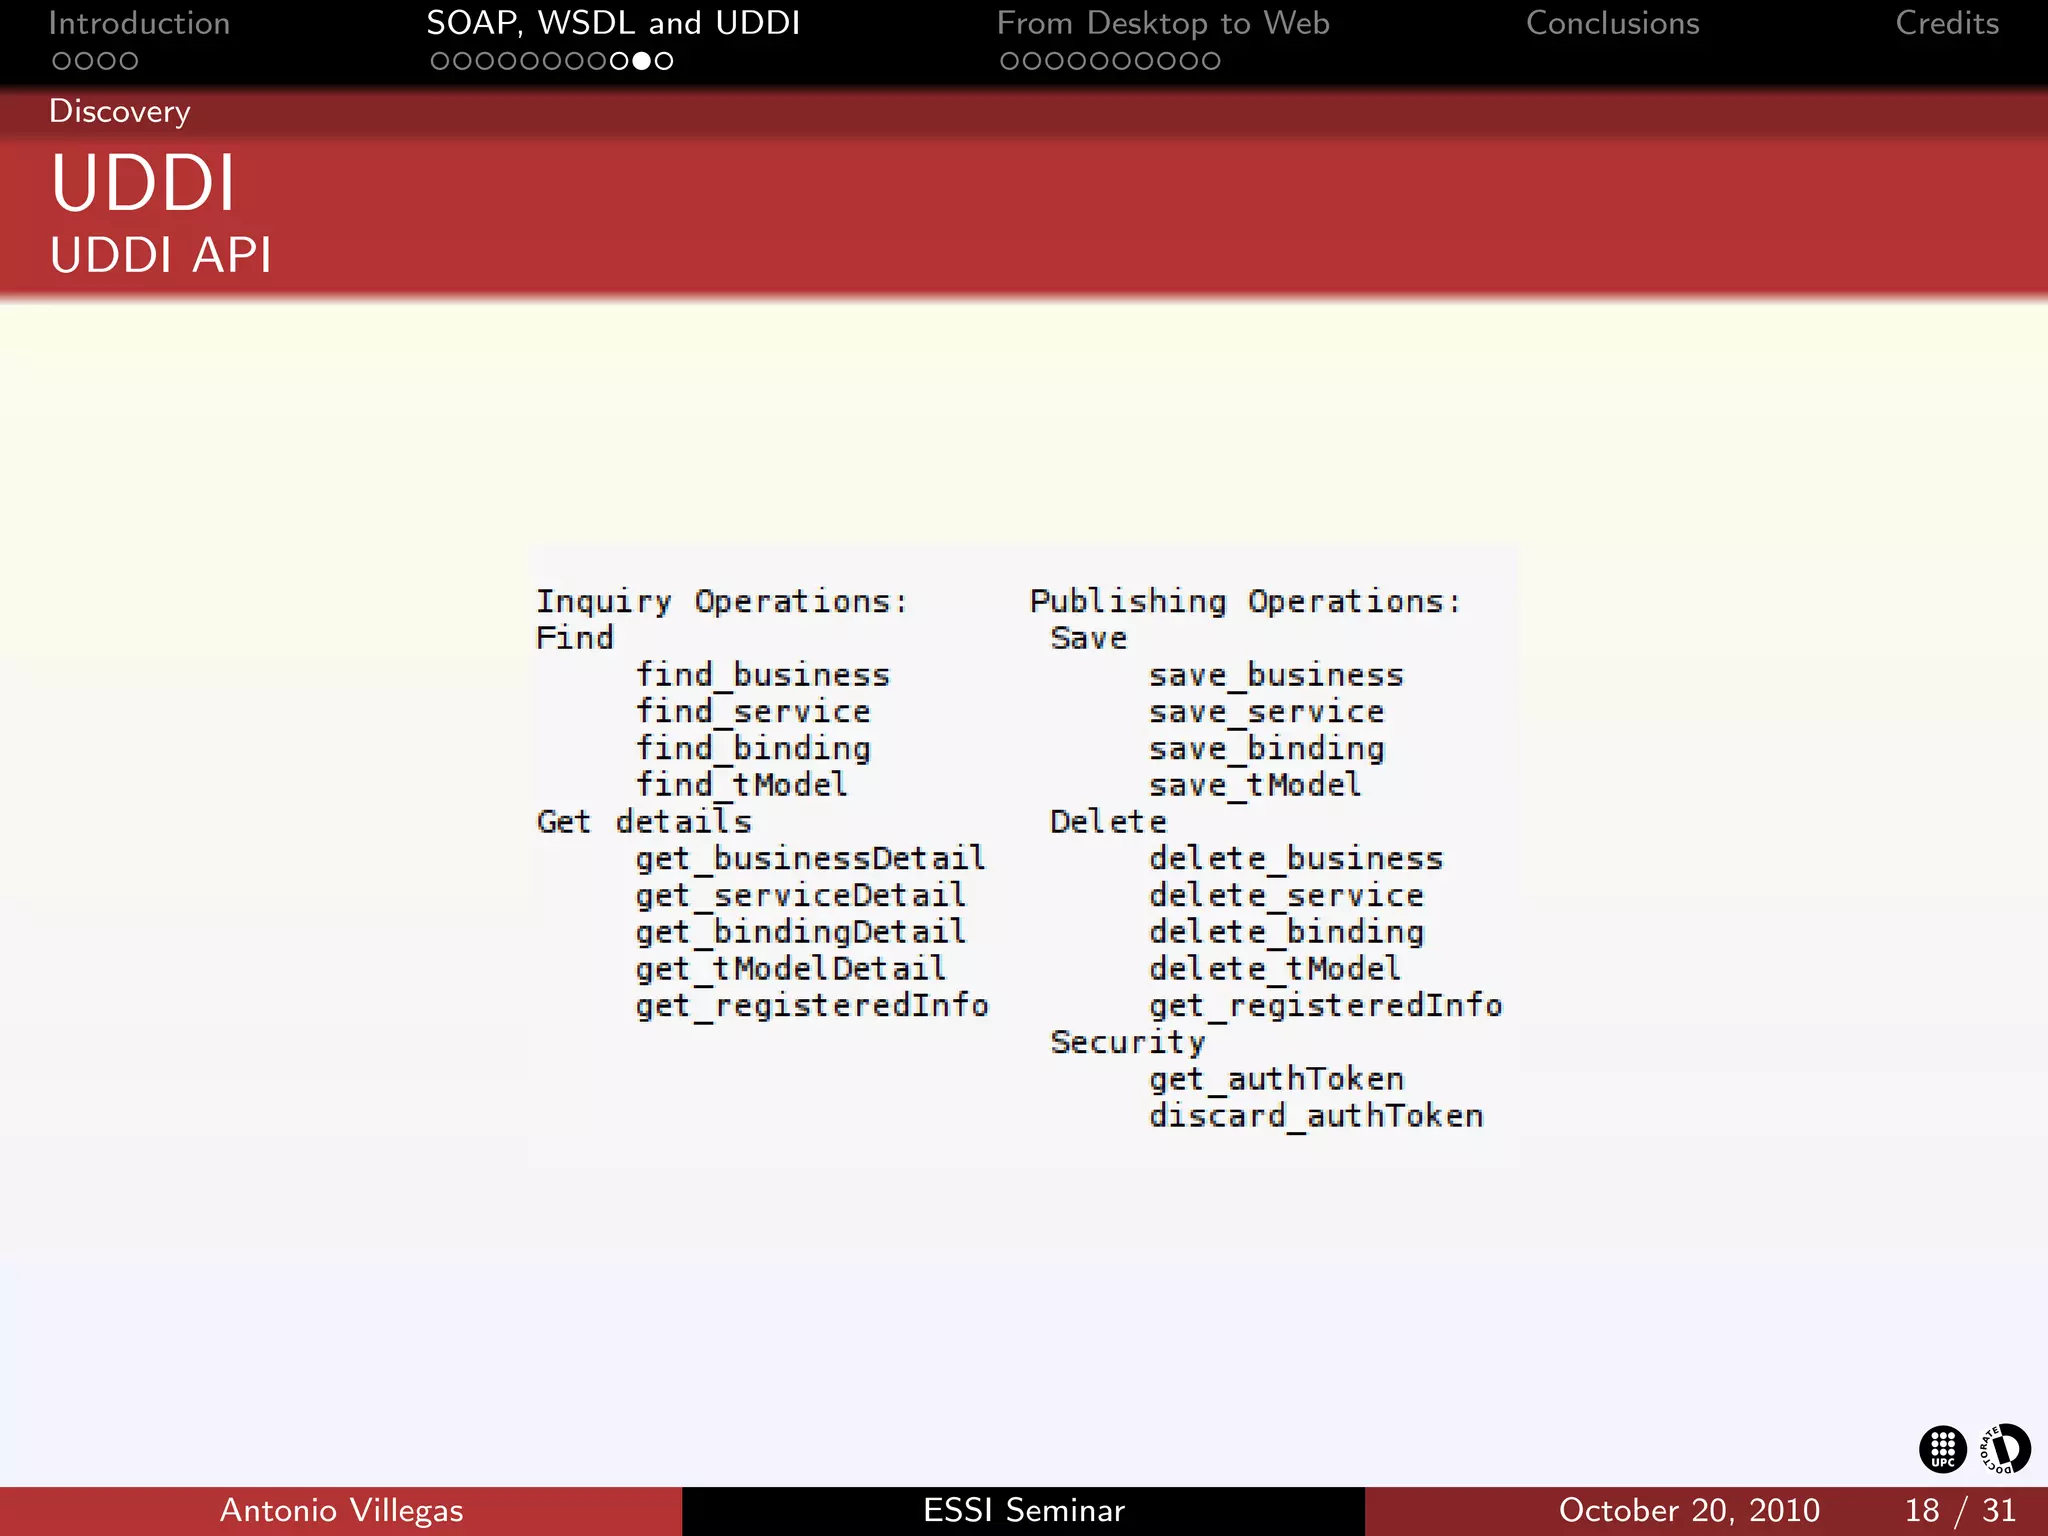The width and height of the screenshot is (2048, 1536).
Task: Click get_businessDetail text
Action: [811, 859]
